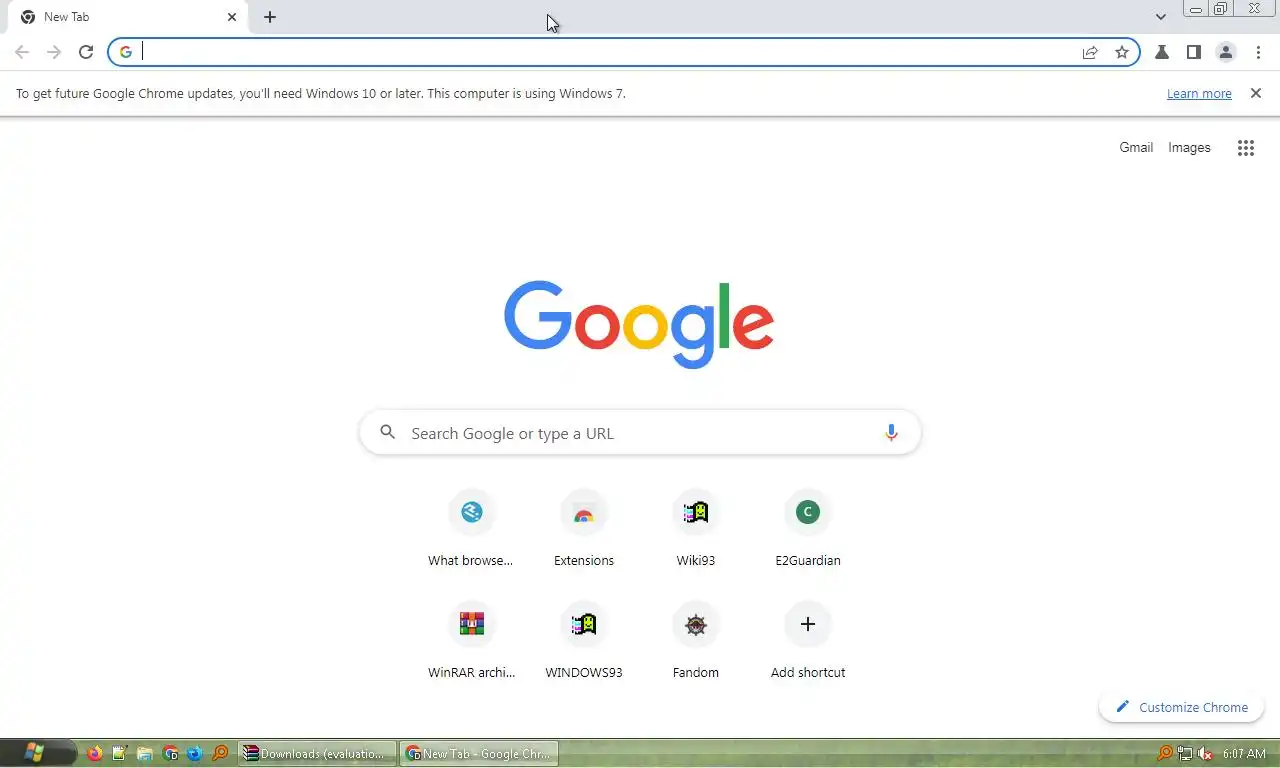Image resolution: width=1280 pixels, height=768 pixels.
Task: Click the Customize Chrome button
Action: pos(1181,707)
